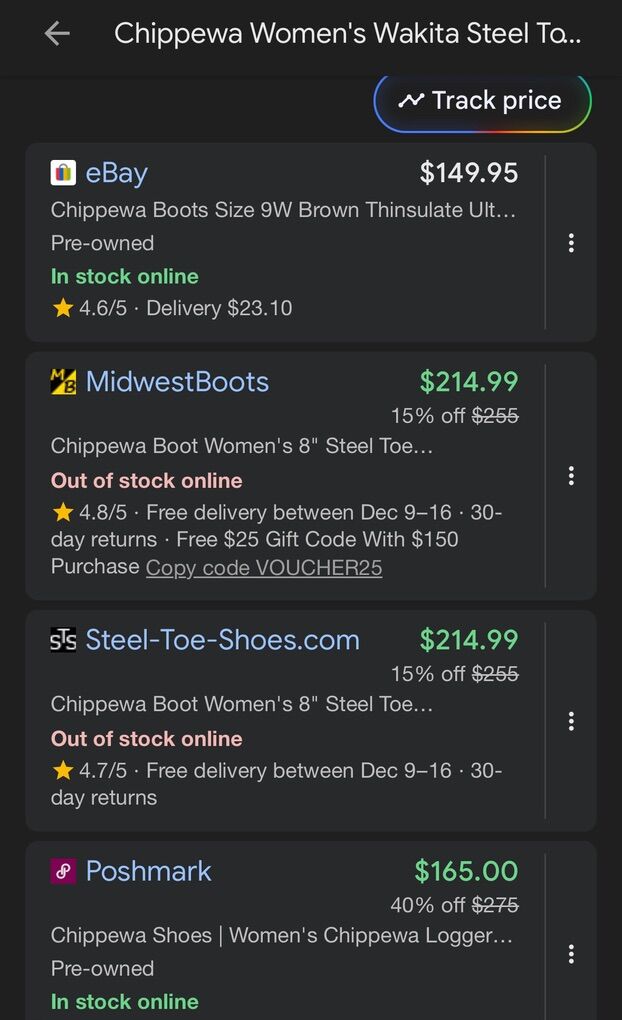Open the eBay seller link
This screenshot has width=622, height=1020.
(116, 173)
